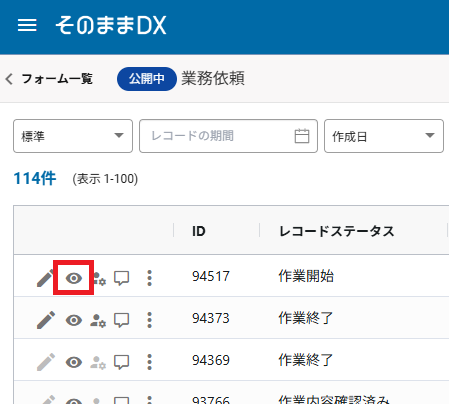Click 作業終了 status of record 94373

click(306, 318)
